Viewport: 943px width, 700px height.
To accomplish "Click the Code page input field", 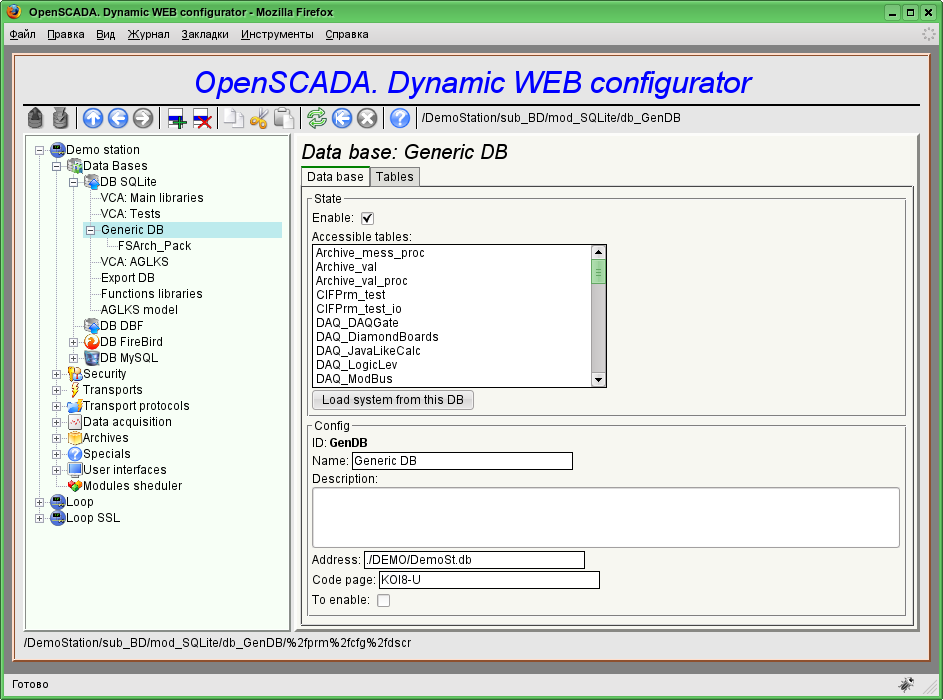I will point(489,580).
